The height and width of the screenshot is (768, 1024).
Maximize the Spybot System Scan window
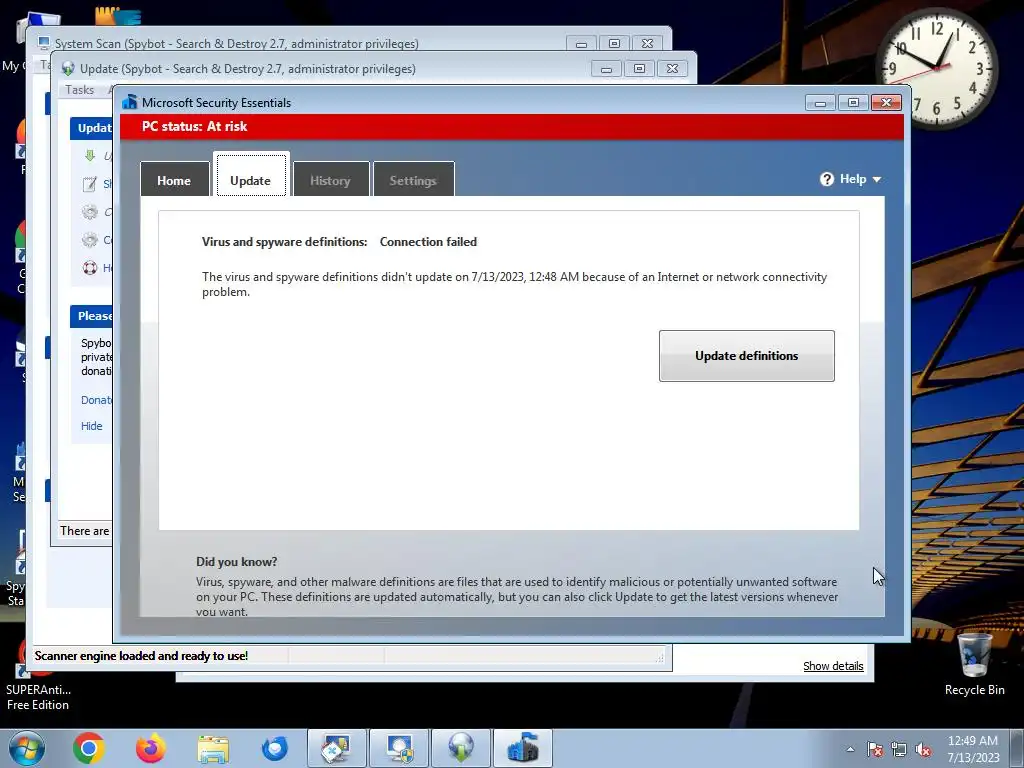point(615,44)
